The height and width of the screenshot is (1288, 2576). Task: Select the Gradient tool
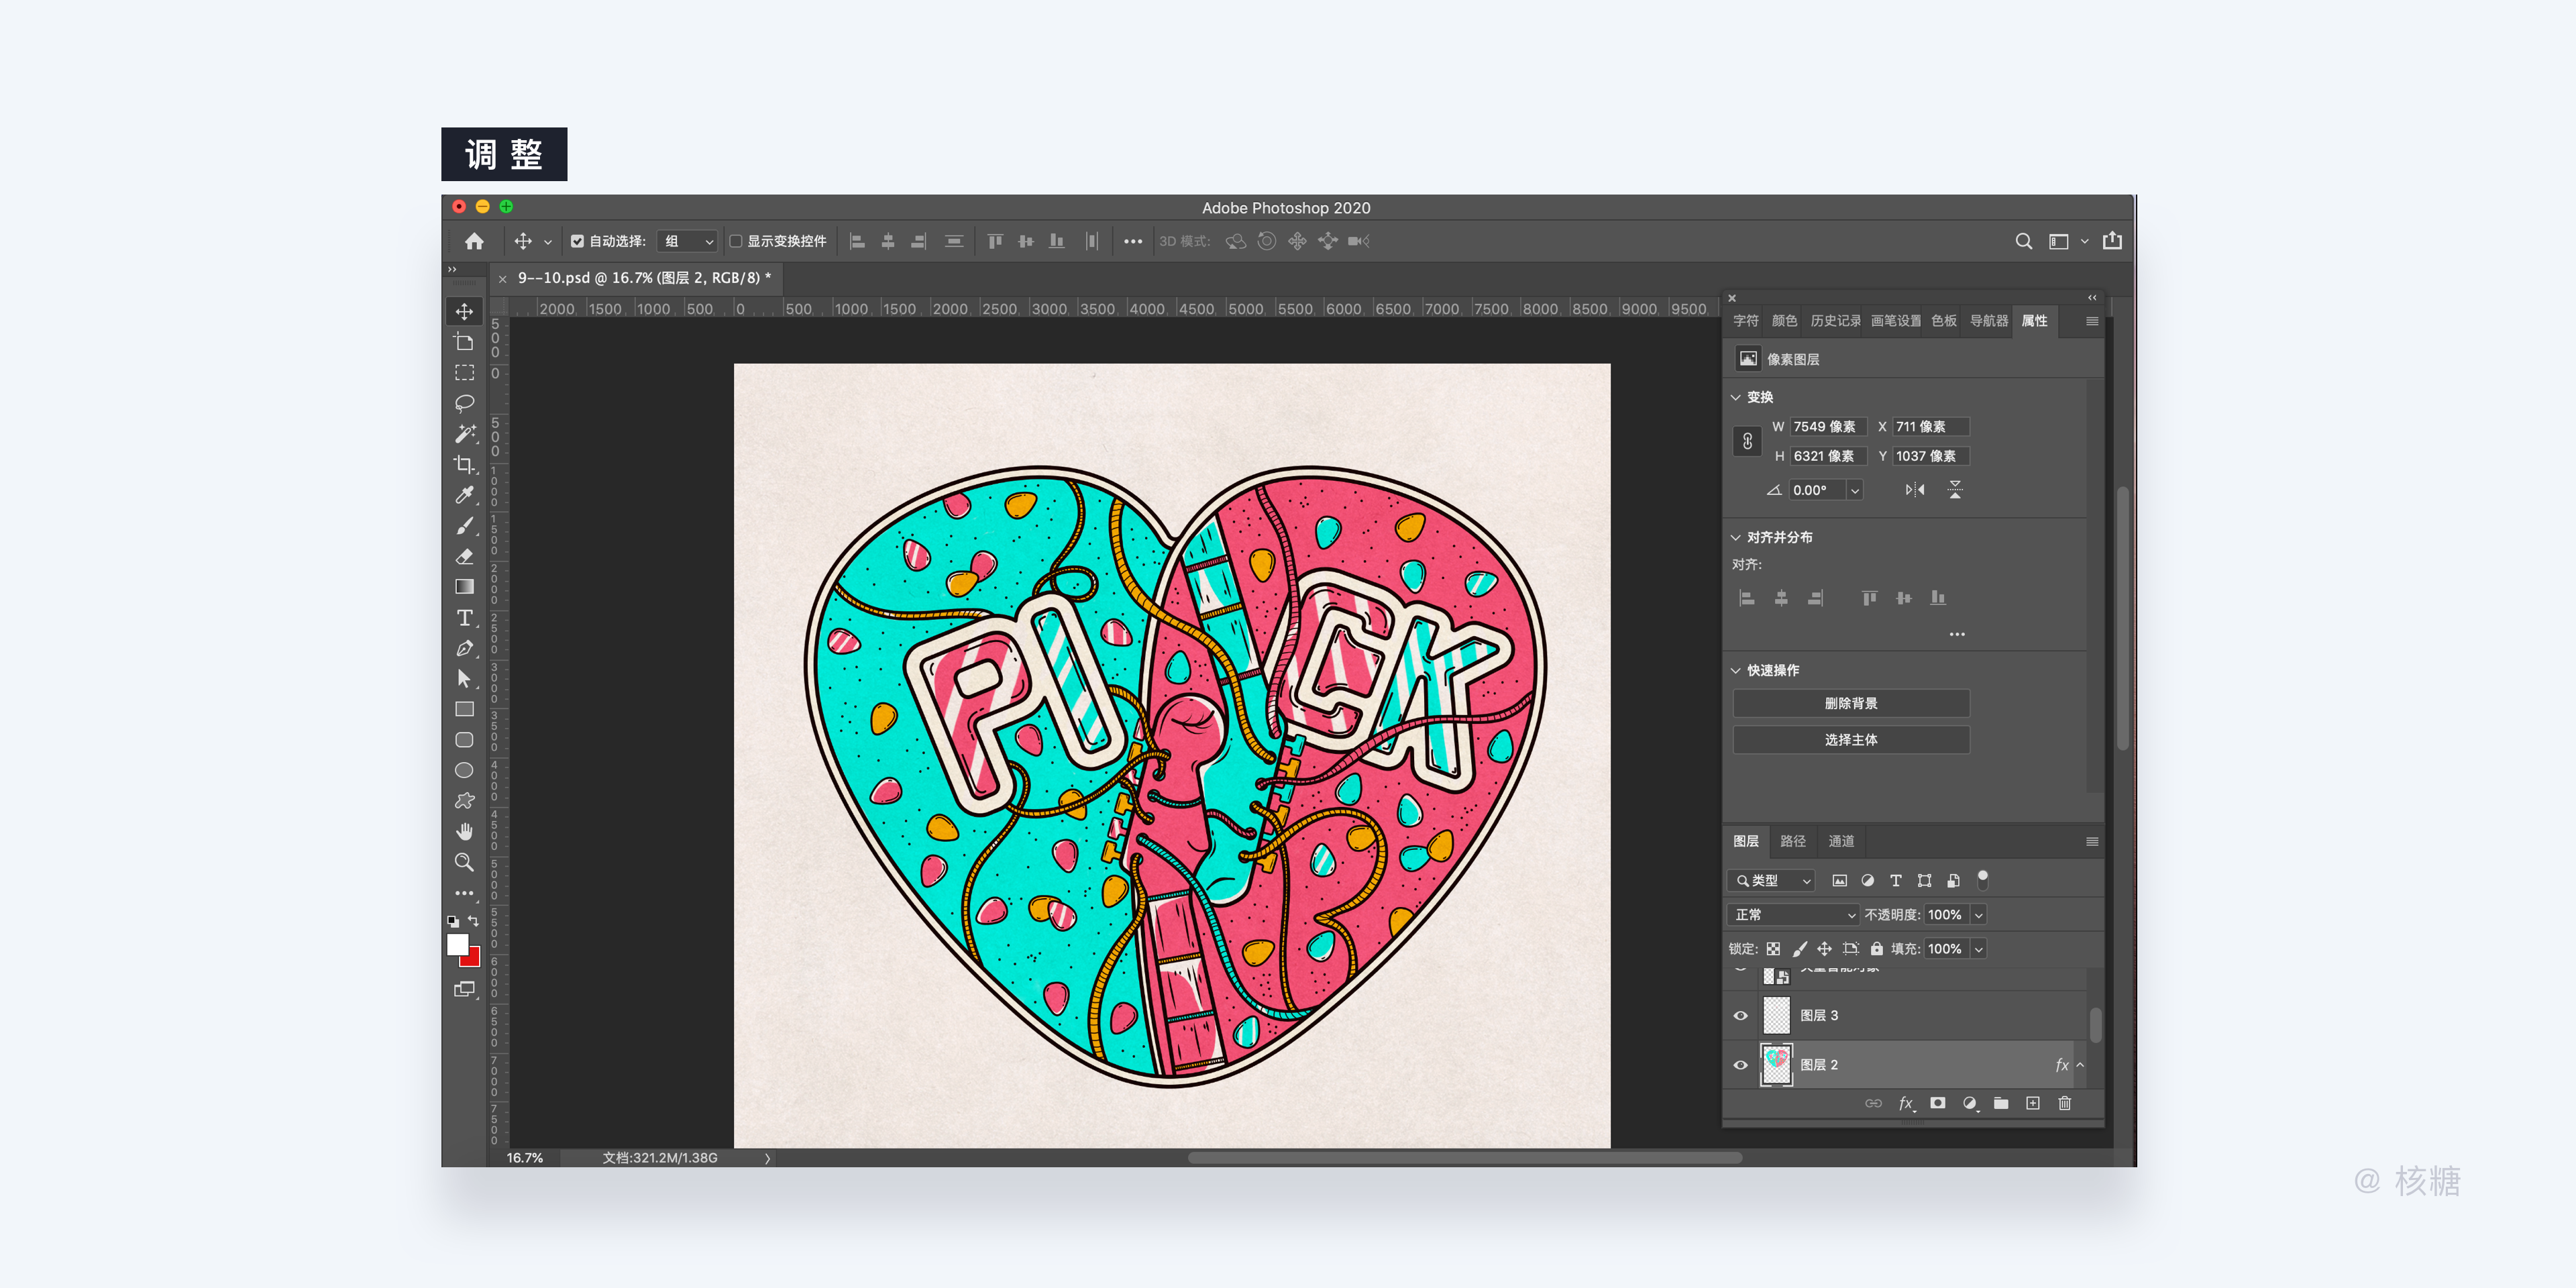click(x=464, y=587)
